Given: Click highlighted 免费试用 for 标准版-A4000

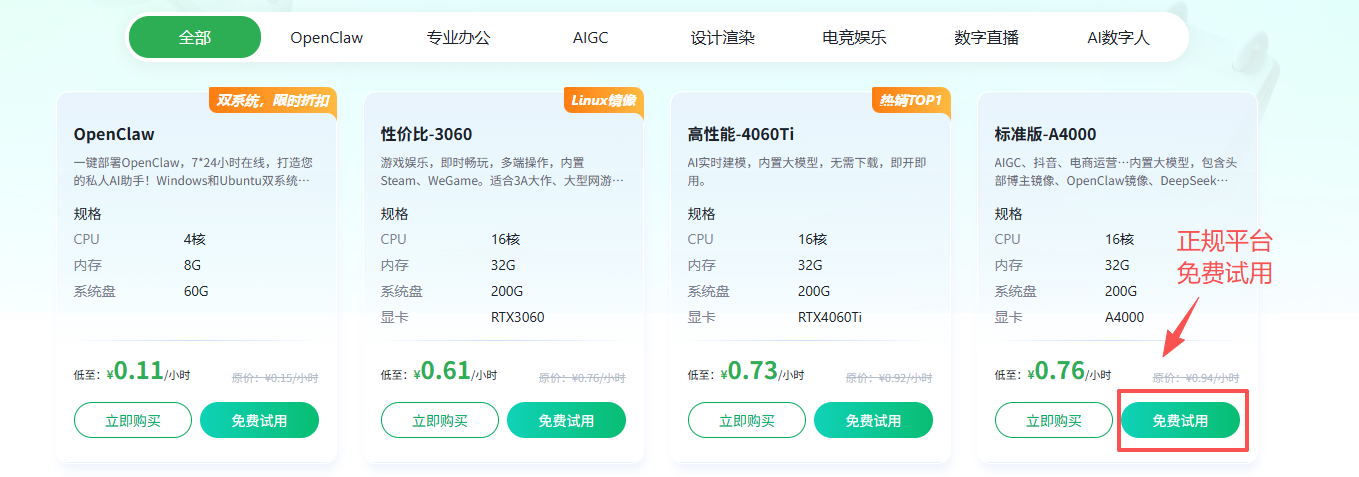Looking at the screenshot, I should [1180, 420].
